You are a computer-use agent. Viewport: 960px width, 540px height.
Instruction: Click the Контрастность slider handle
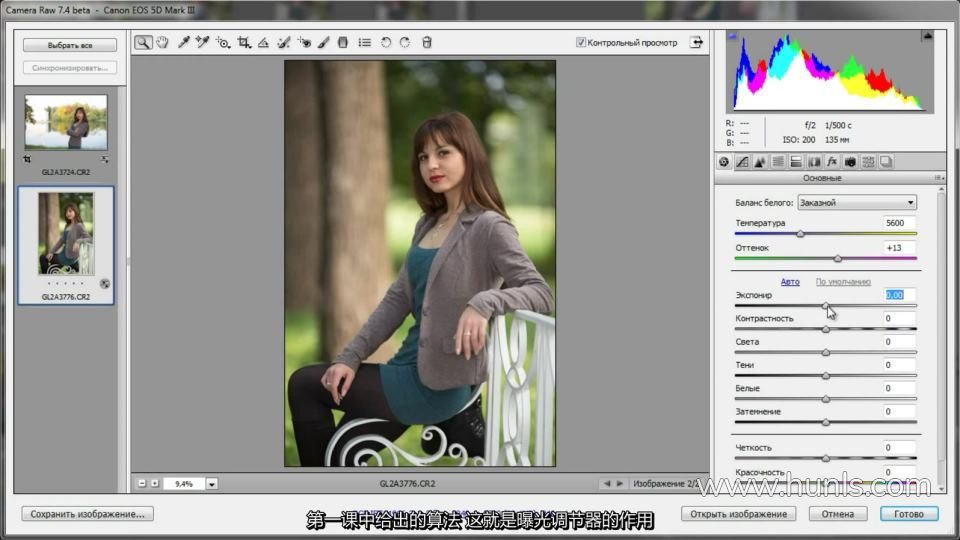point(826,329)
